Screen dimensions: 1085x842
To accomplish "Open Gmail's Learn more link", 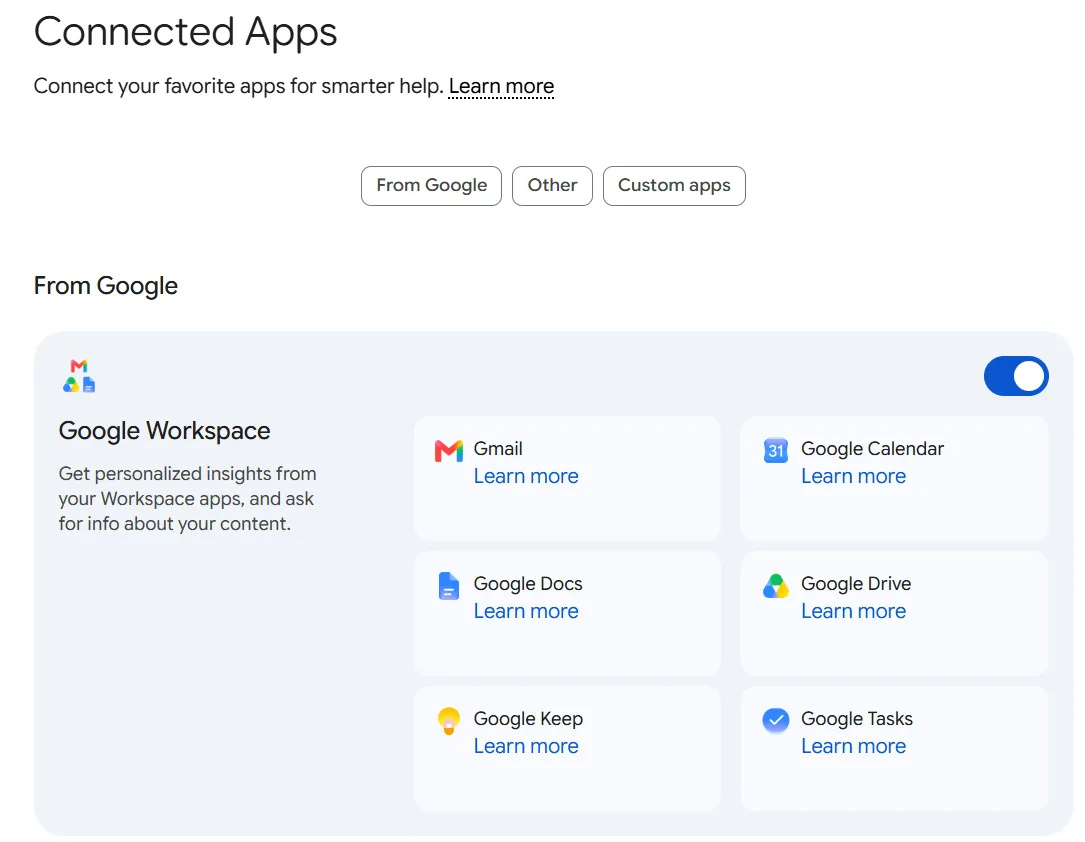I will point(526,476).
